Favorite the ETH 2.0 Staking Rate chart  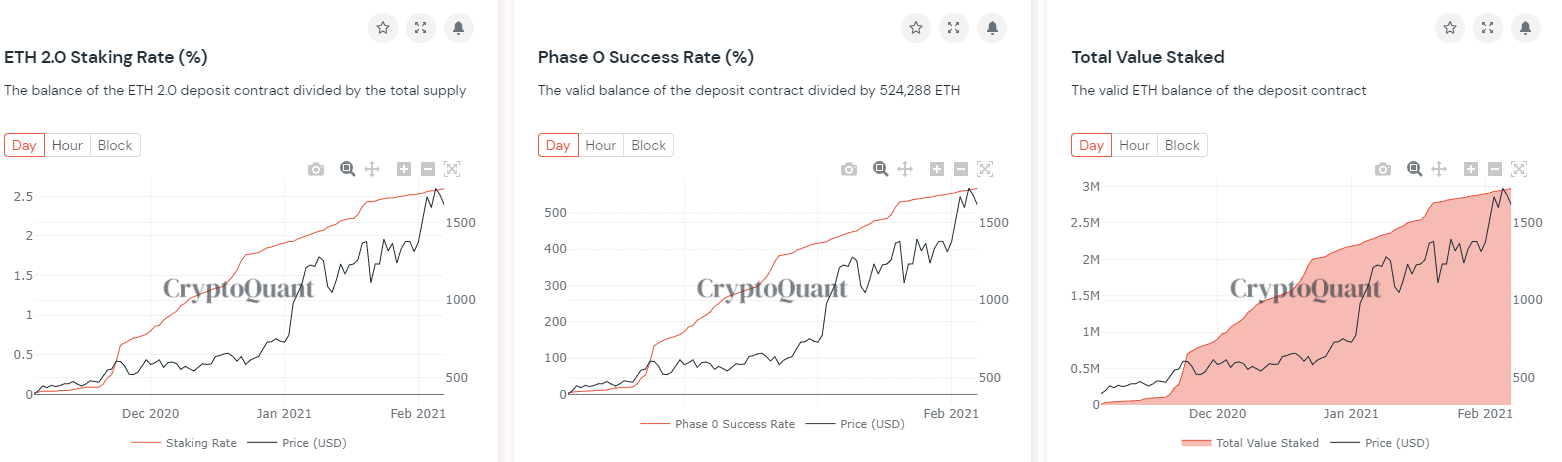click(x=383, y=28)
